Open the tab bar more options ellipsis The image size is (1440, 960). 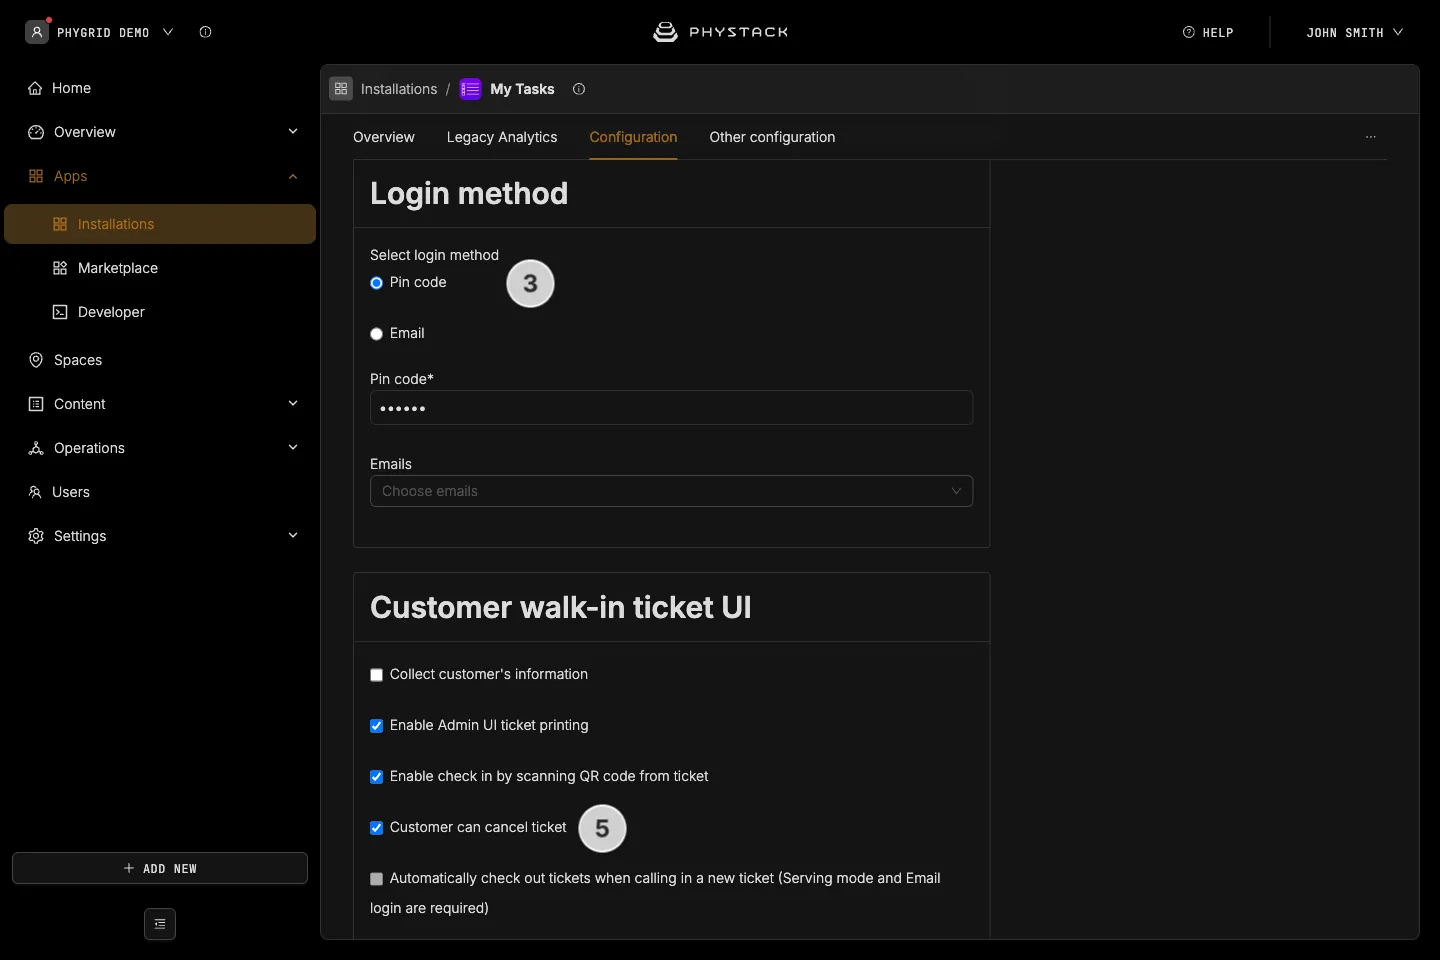(x=1371, y=137)
